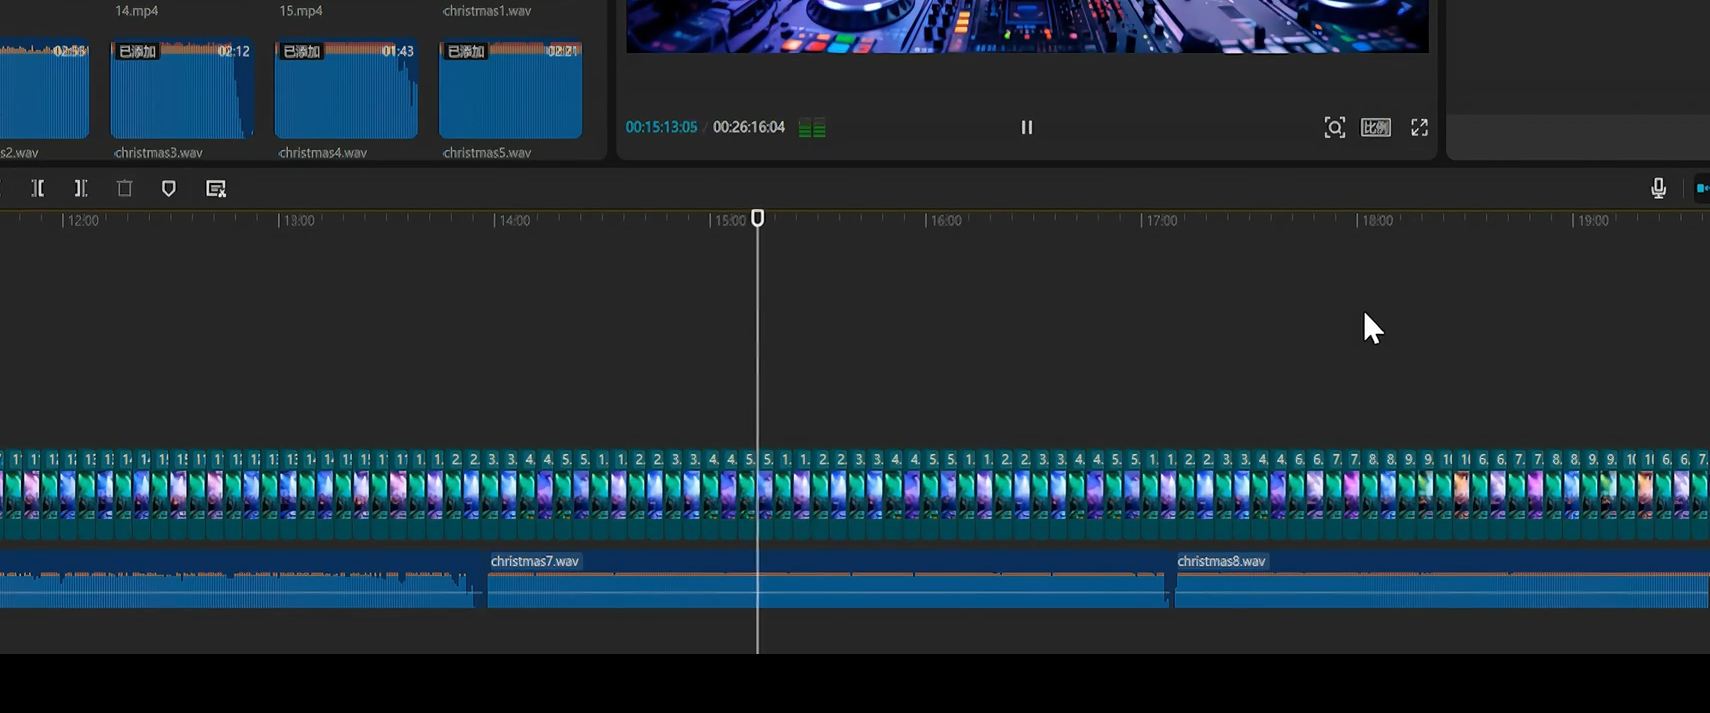Click the 17:00 mark on the timeline ruler
This screenshot has width=1710, height=713.
point(1162,220)
